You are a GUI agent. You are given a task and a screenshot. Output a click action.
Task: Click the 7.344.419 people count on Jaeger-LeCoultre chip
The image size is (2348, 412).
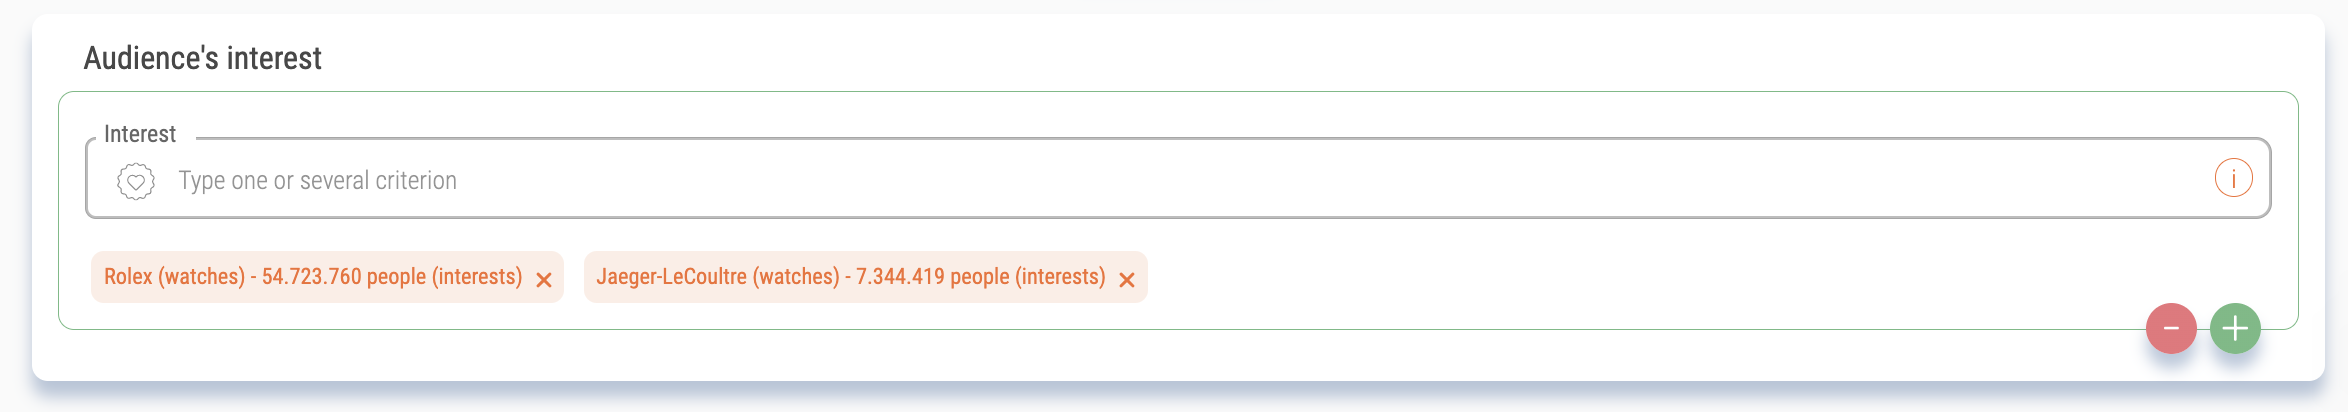click(x=933, y=277)
